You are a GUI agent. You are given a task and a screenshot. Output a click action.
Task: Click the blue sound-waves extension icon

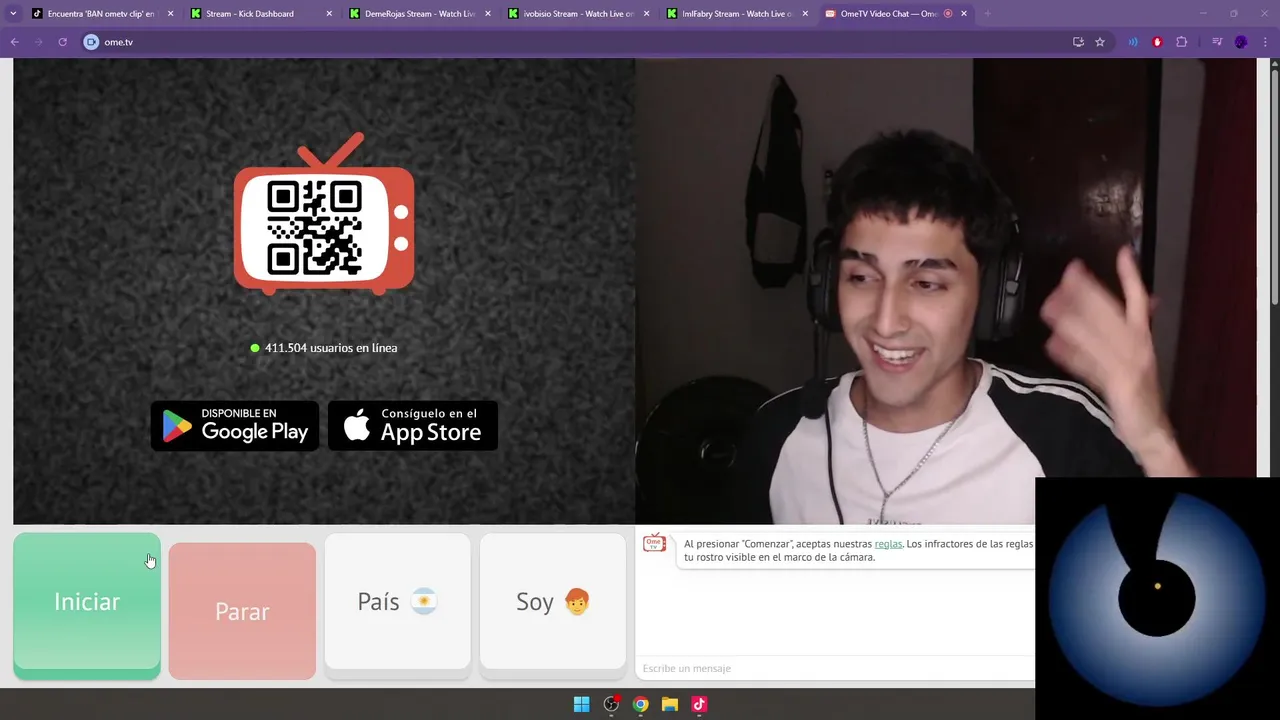1133,42
